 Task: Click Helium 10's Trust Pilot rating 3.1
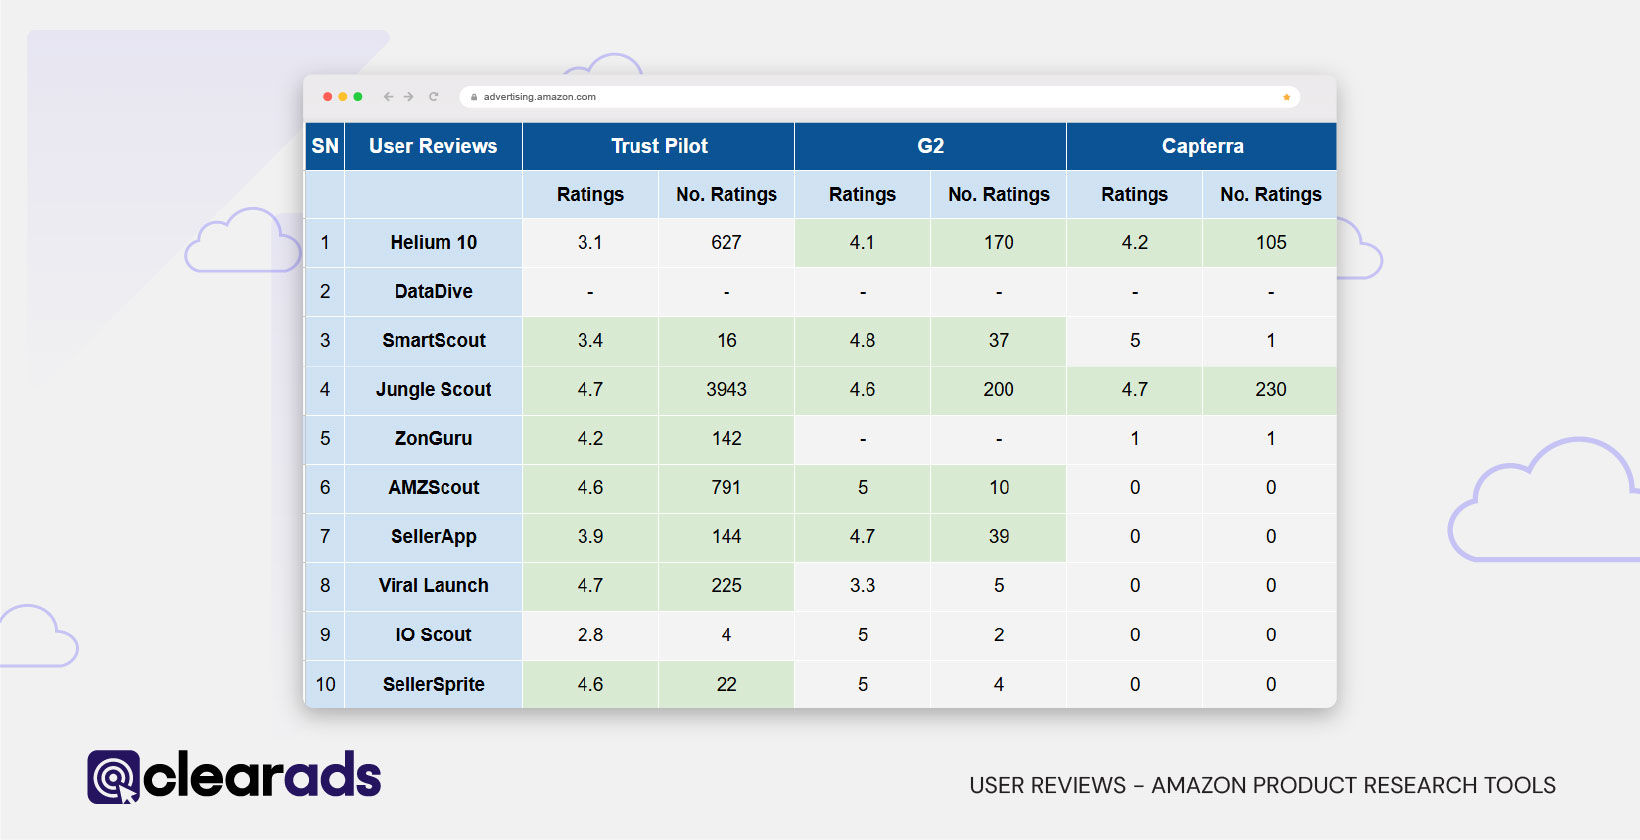(x=590, y=242)
